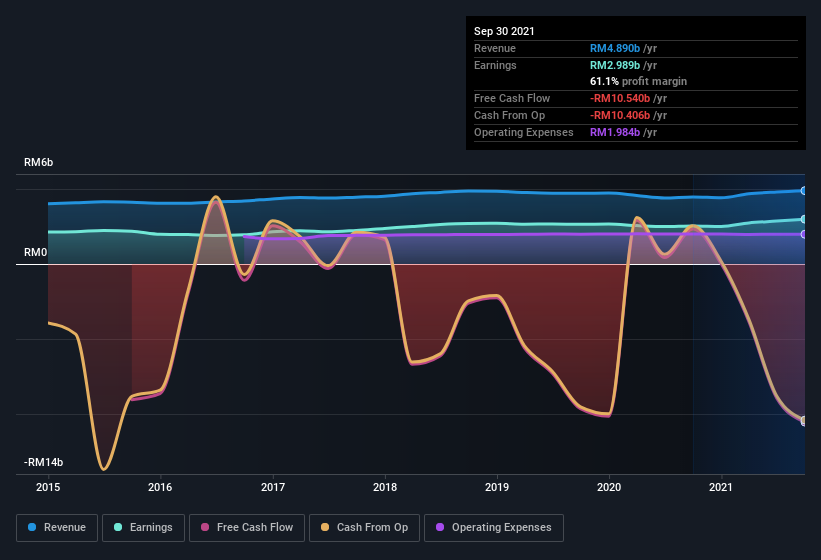821x560 pixels.
Task: Click the RM1.984b operating expenses value
Action: (615, 132)
